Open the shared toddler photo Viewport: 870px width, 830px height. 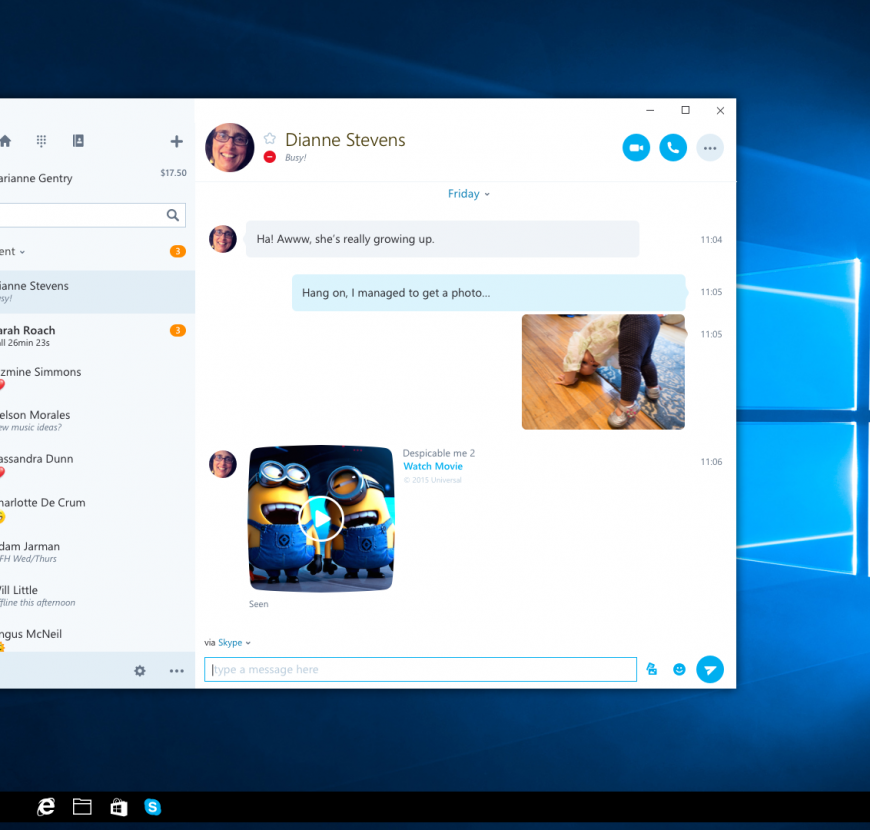[603, 372]
